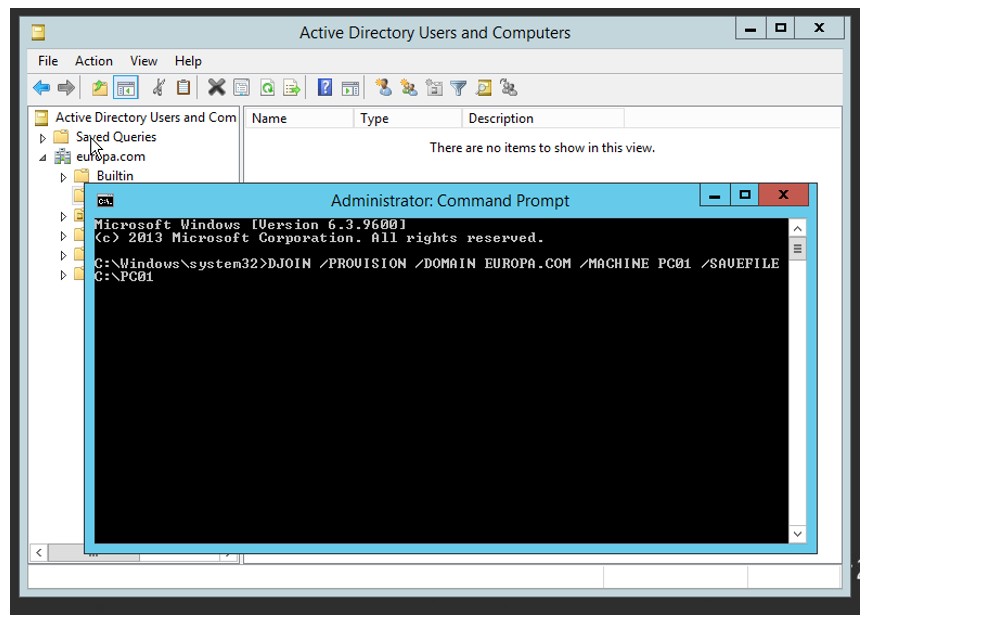Image resolution: width=1008 pixels, height=625 pixels.
Task: Toggle the Show/Hide Action Pane icon
Action: [x=350, y=88]
